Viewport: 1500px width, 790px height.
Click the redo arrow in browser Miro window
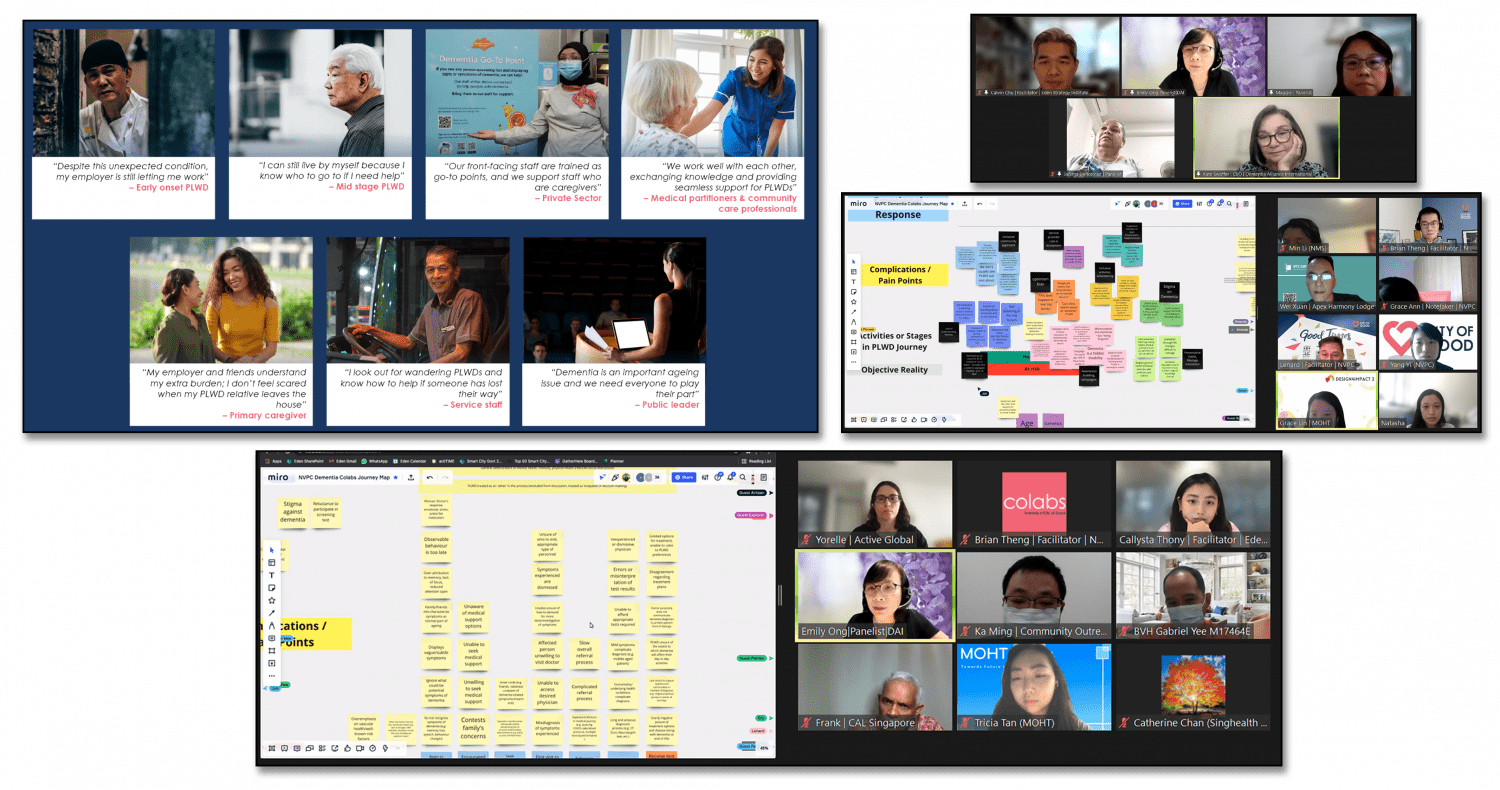tap(445, 477)
